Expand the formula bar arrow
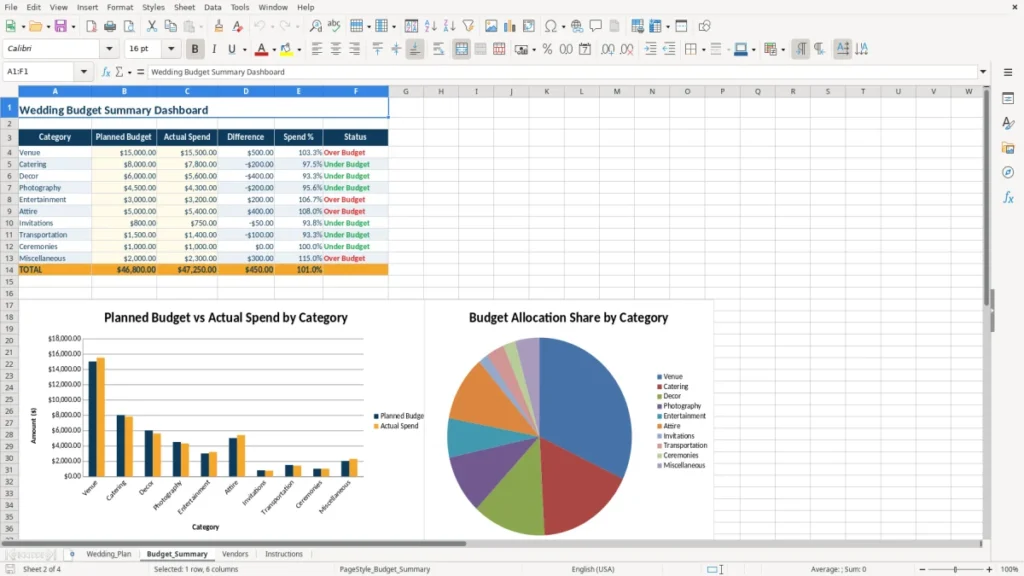Viewport: 1024px width, 576px height. [983, 72]
